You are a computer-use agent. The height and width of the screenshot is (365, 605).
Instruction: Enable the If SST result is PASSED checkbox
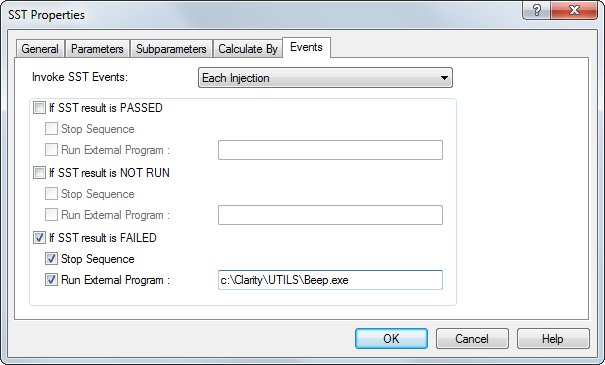pyautogui.click(x=39, y=108)
